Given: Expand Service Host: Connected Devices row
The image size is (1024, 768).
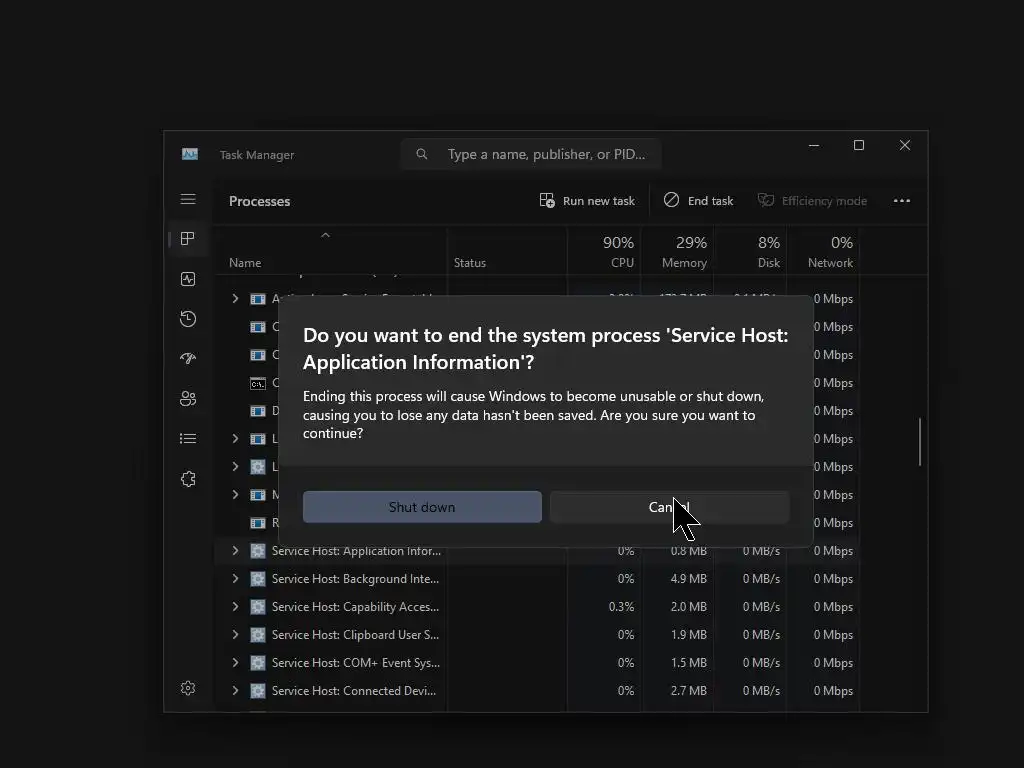Looking at the screenshot, I should point(235,691).
